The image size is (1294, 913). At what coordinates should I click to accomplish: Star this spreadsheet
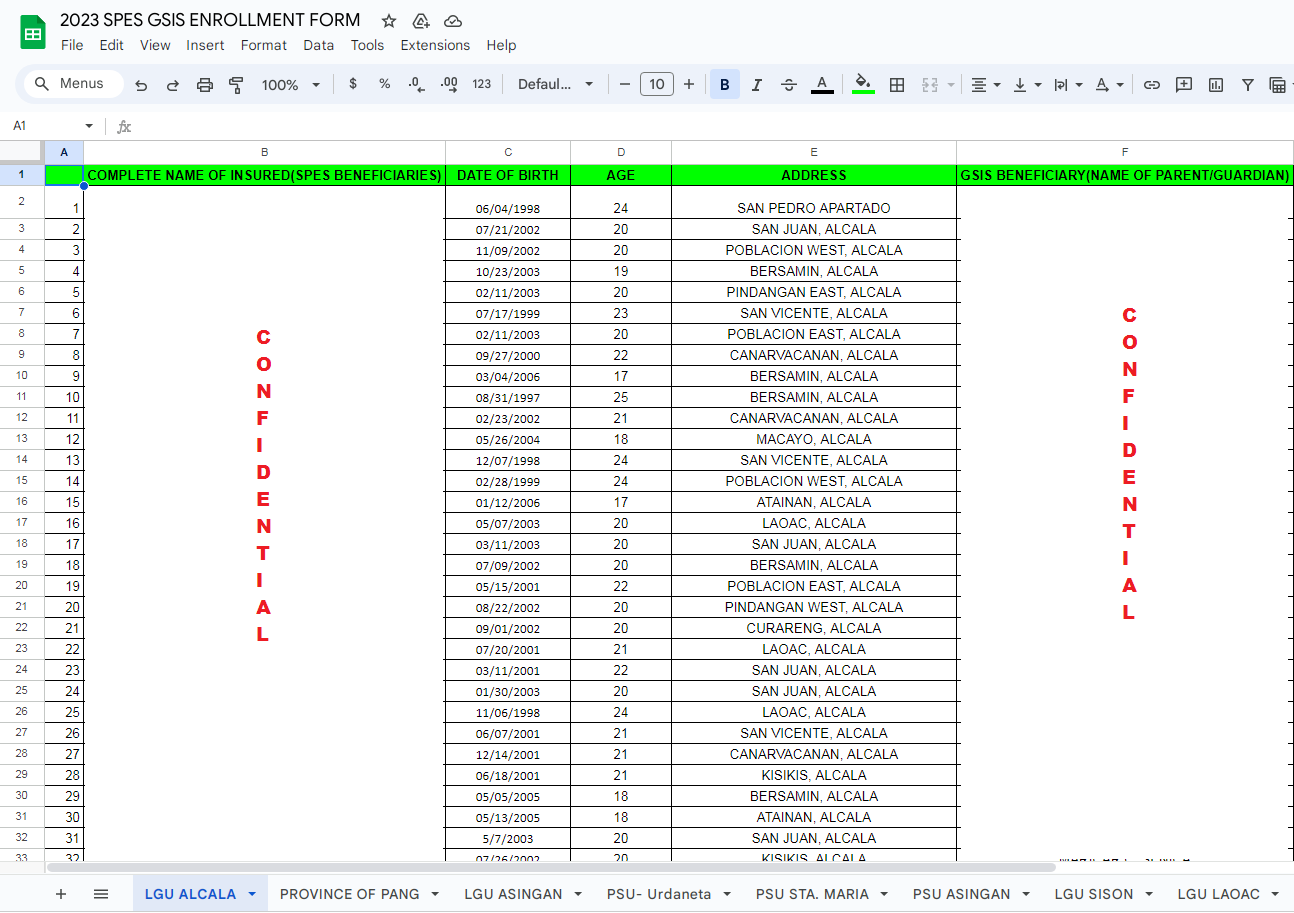(389, 21)
